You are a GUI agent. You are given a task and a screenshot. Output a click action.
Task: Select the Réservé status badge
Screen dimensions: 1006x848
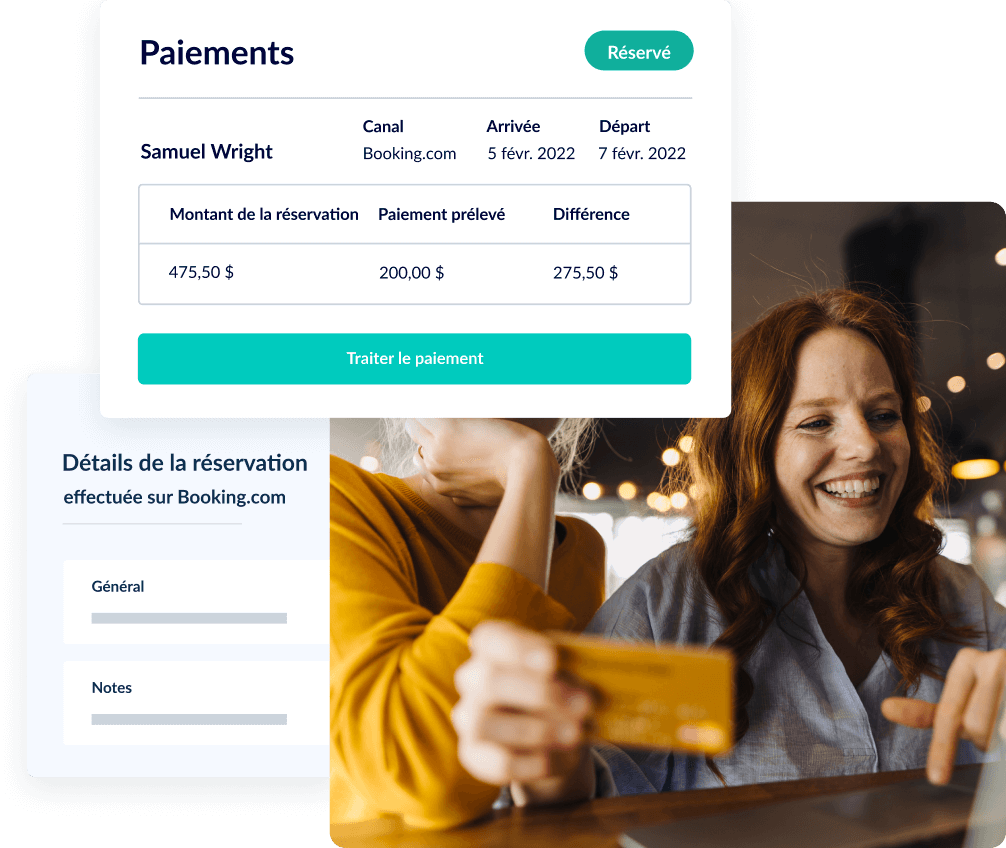click(x=638, y=51)
